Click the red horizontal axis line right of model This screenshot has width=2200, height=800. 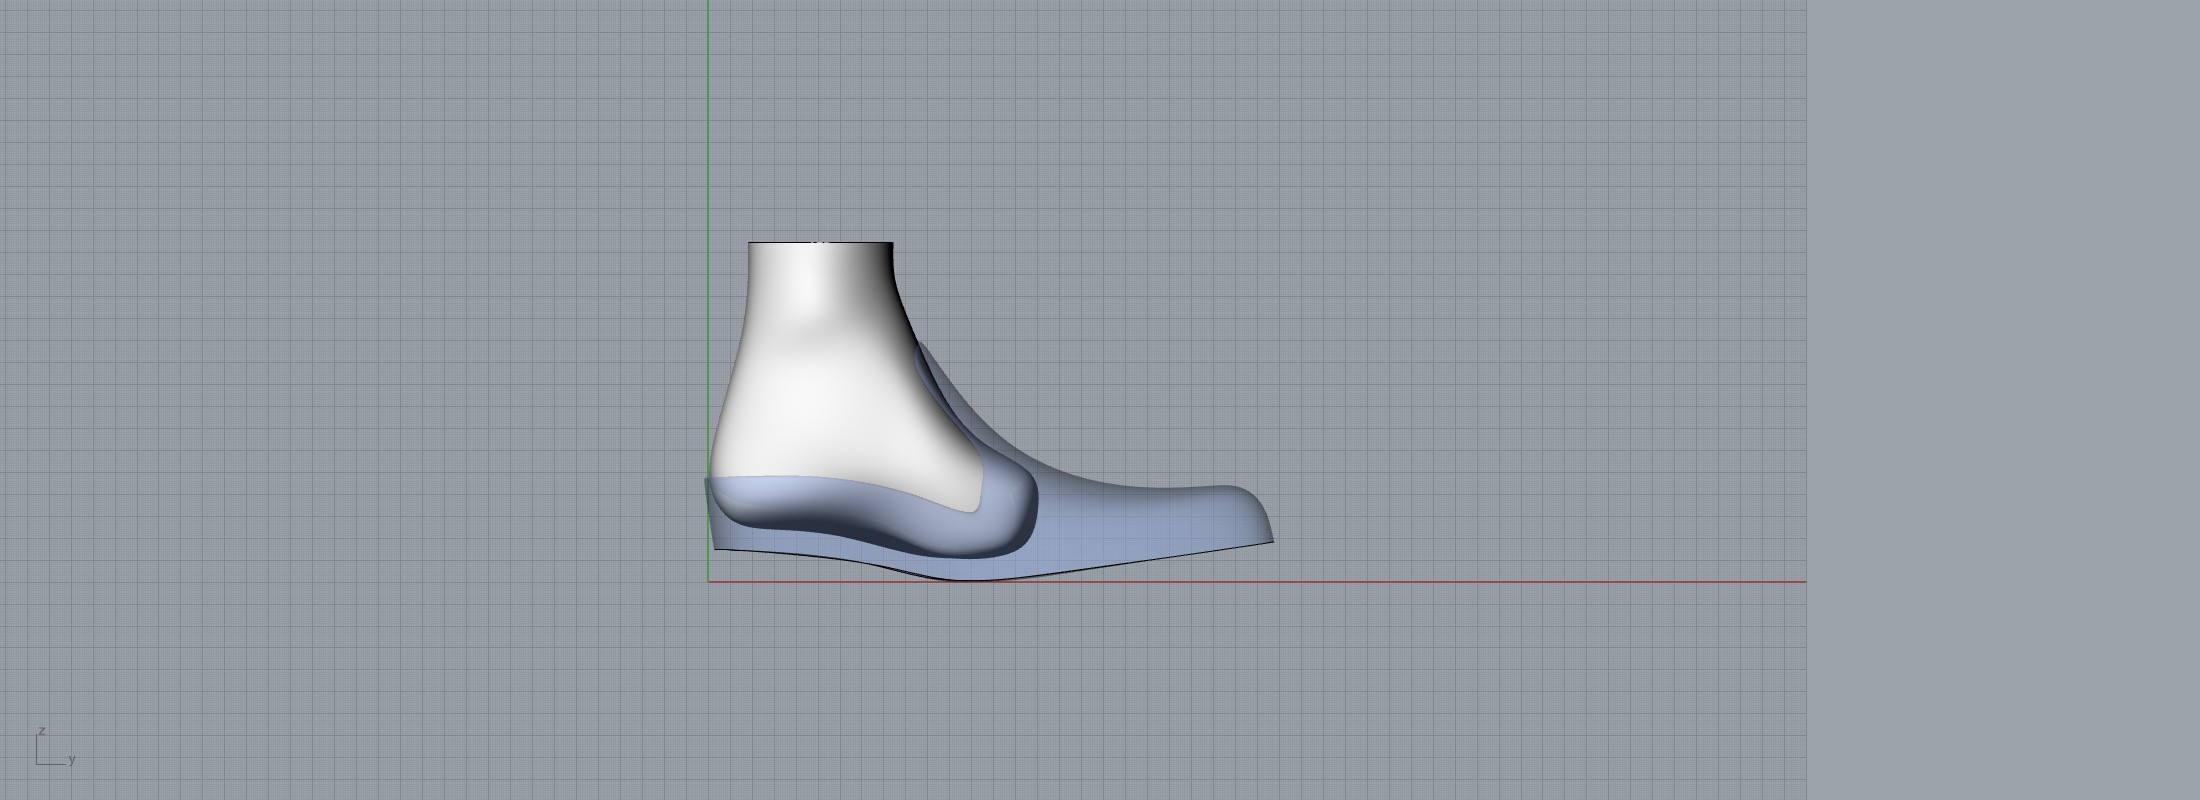(1500, 581)
